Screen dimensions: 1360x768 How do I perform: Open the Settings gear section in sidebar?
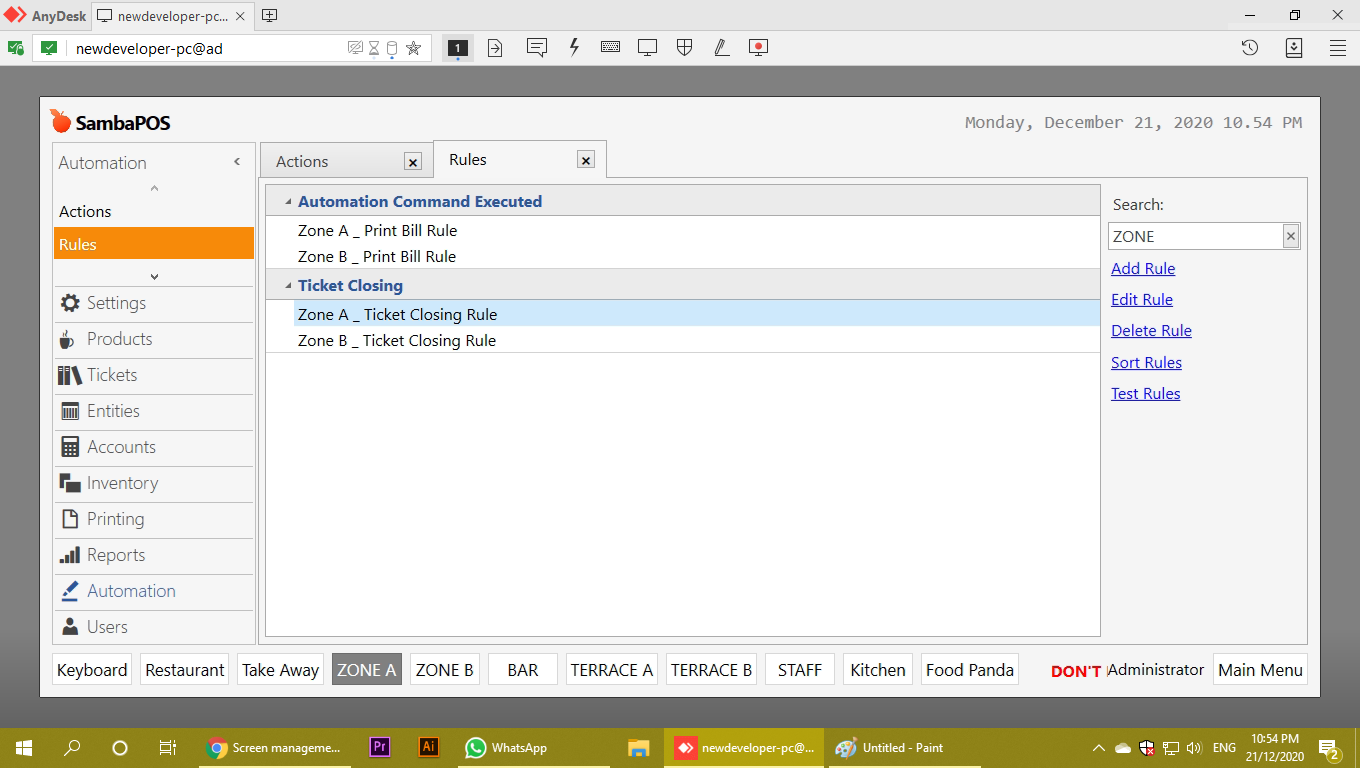(154, 303)
